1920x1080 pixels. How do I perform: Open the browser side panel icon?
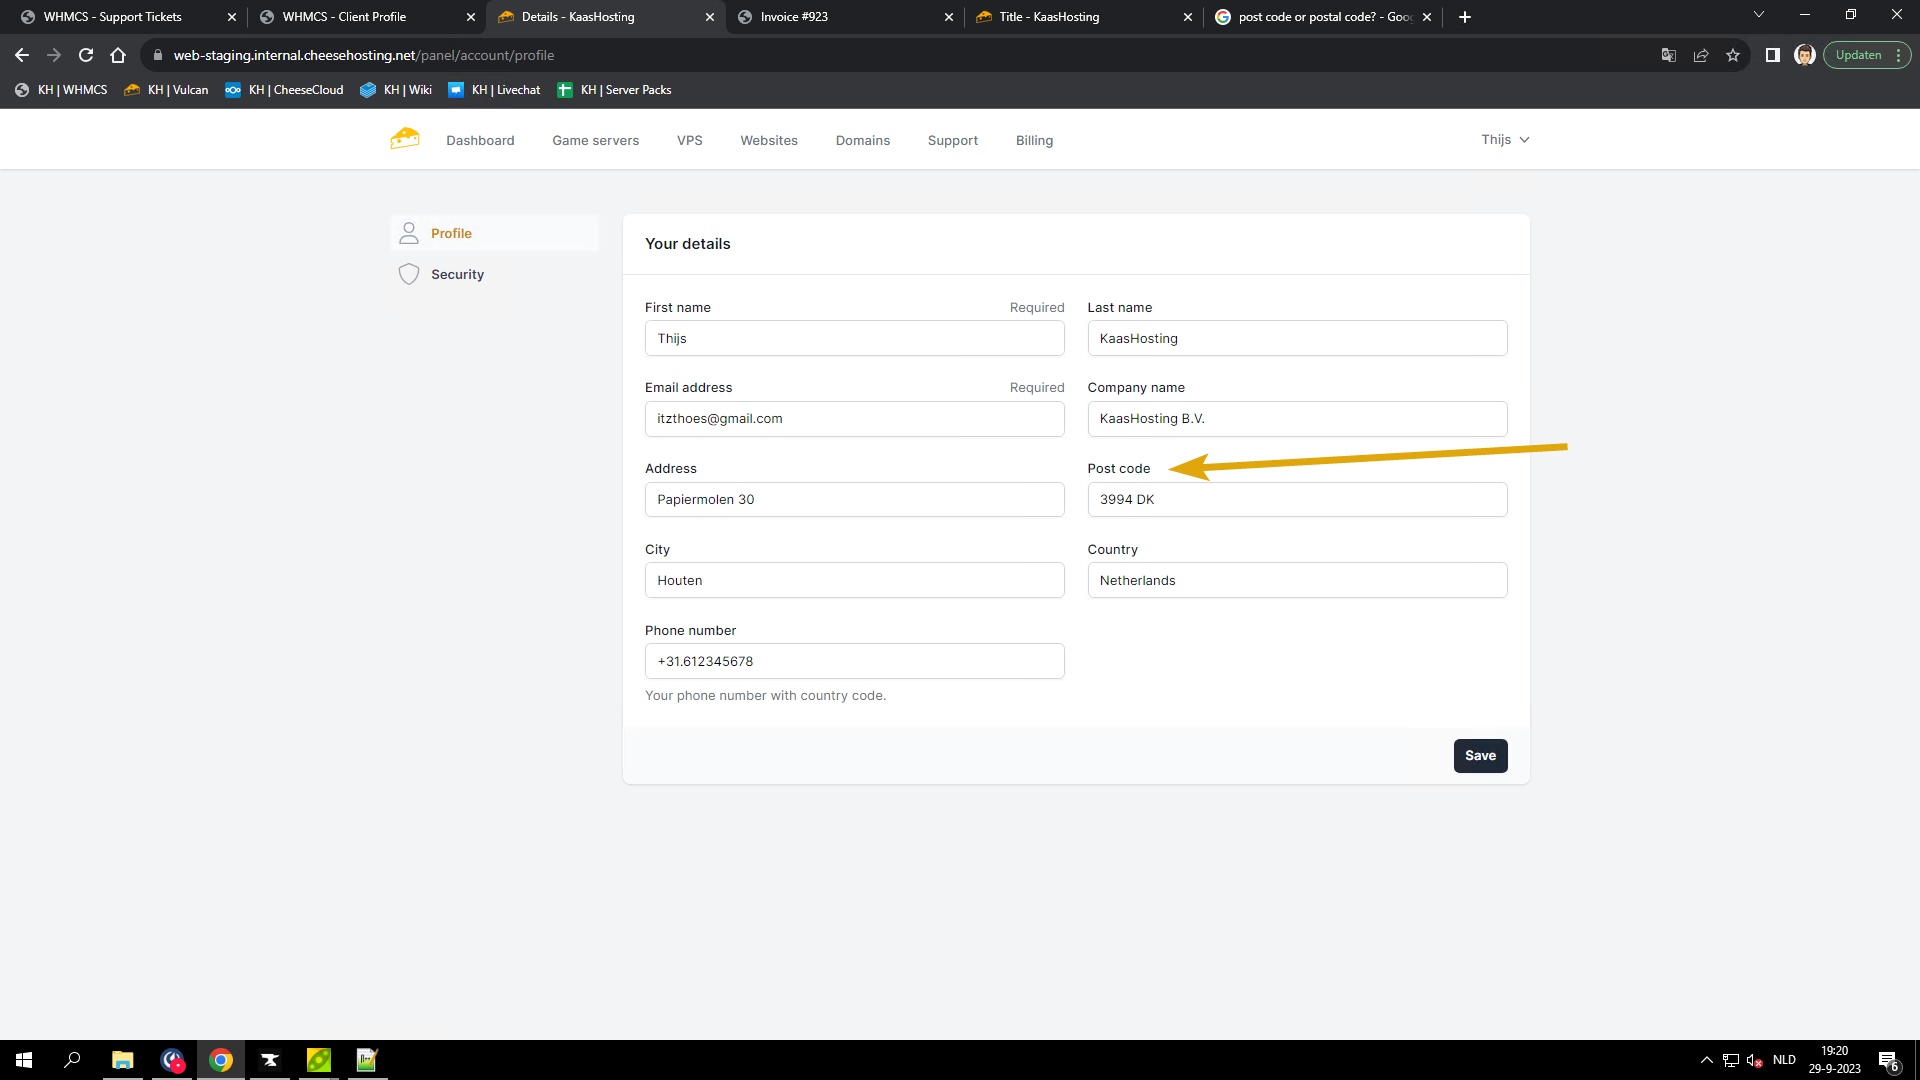coord(1772,55)
